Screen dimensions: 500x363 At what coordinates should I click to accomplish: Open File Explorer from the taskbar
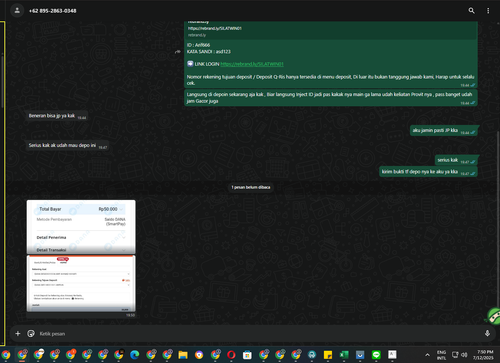click(183, 355)
